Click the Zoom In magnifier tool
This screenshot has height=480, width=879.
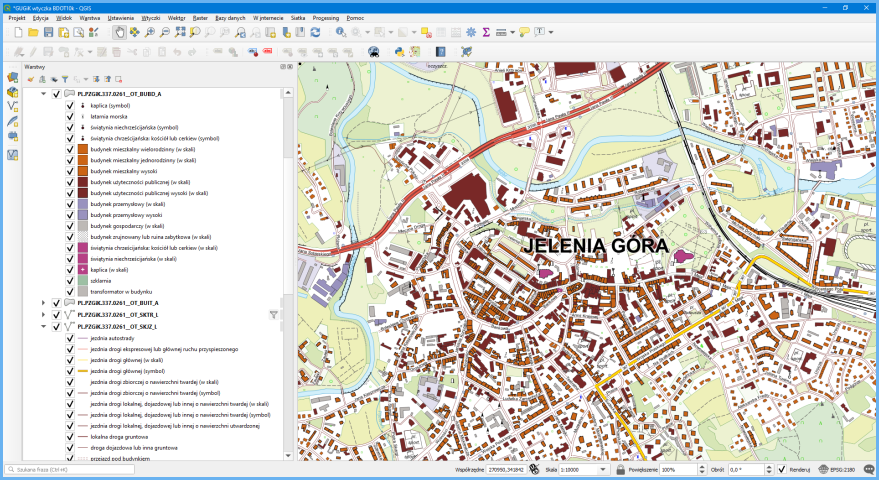pos(150,32)
